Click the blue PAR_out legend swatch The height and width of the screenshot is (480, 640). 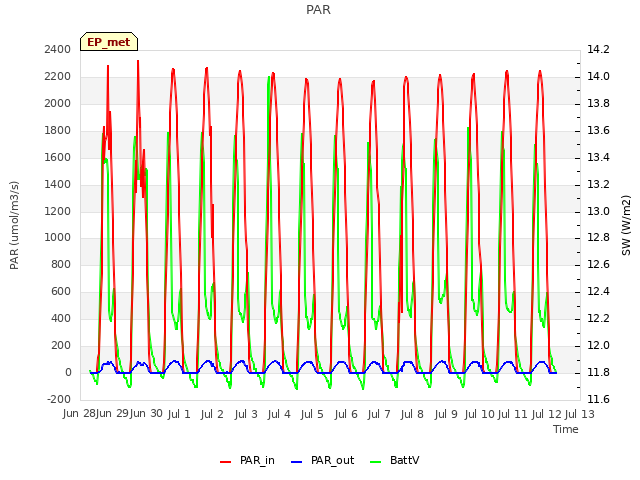[296, 462]
